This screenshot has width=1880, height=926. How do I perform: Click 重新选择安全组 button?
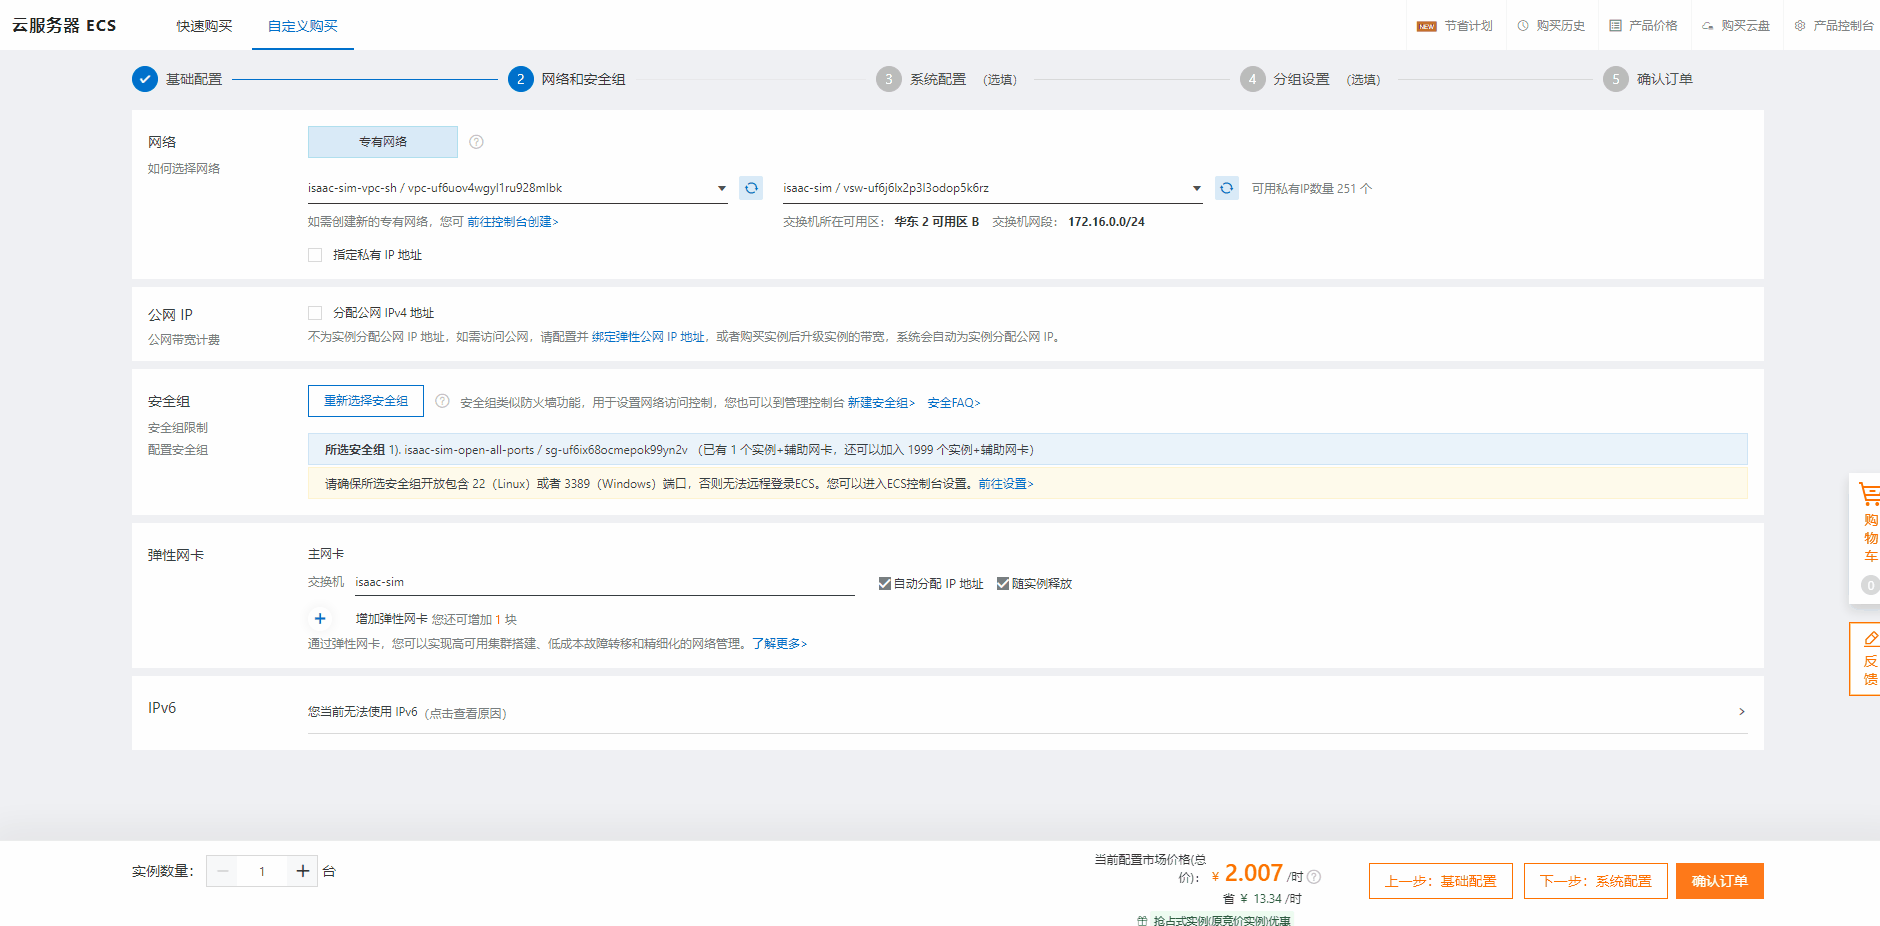click(366, 401)
